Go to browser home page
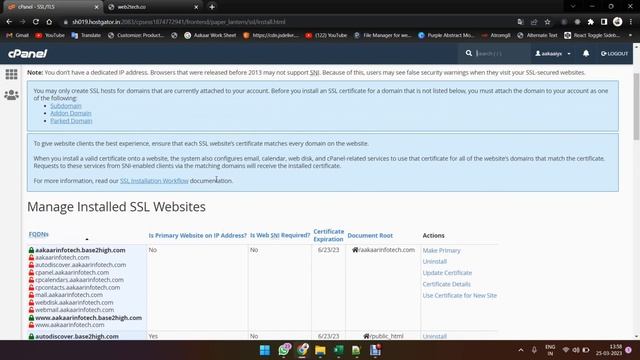The height and width of the screenshot is (360, 640). [x=49, y=22]
